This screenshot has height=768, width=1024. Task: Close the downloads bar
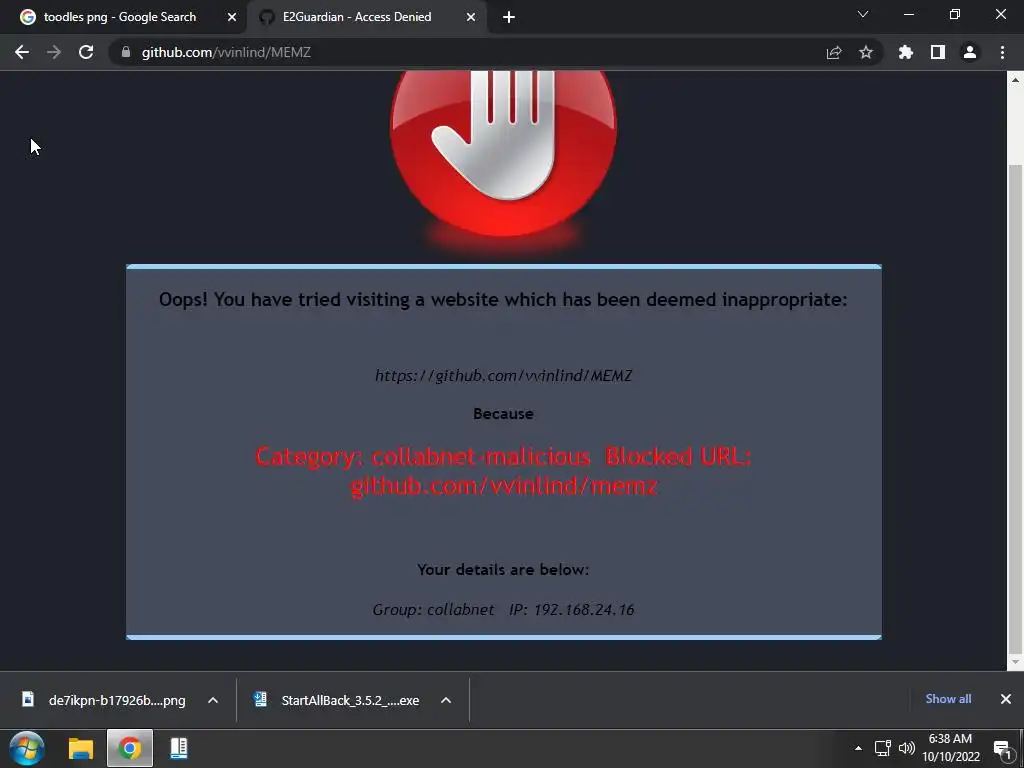(1006, 699)
